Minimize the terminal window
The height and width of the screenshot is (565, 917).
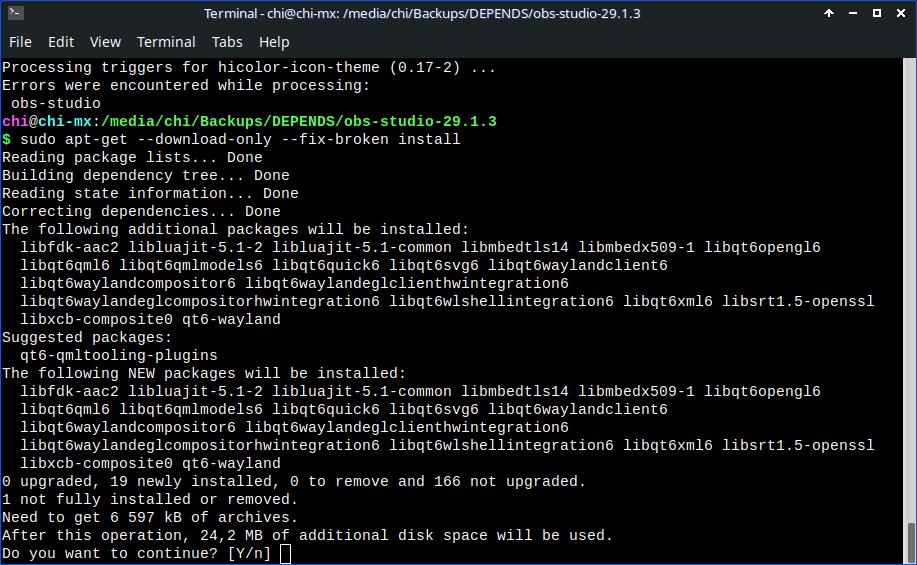coord(853,13)
